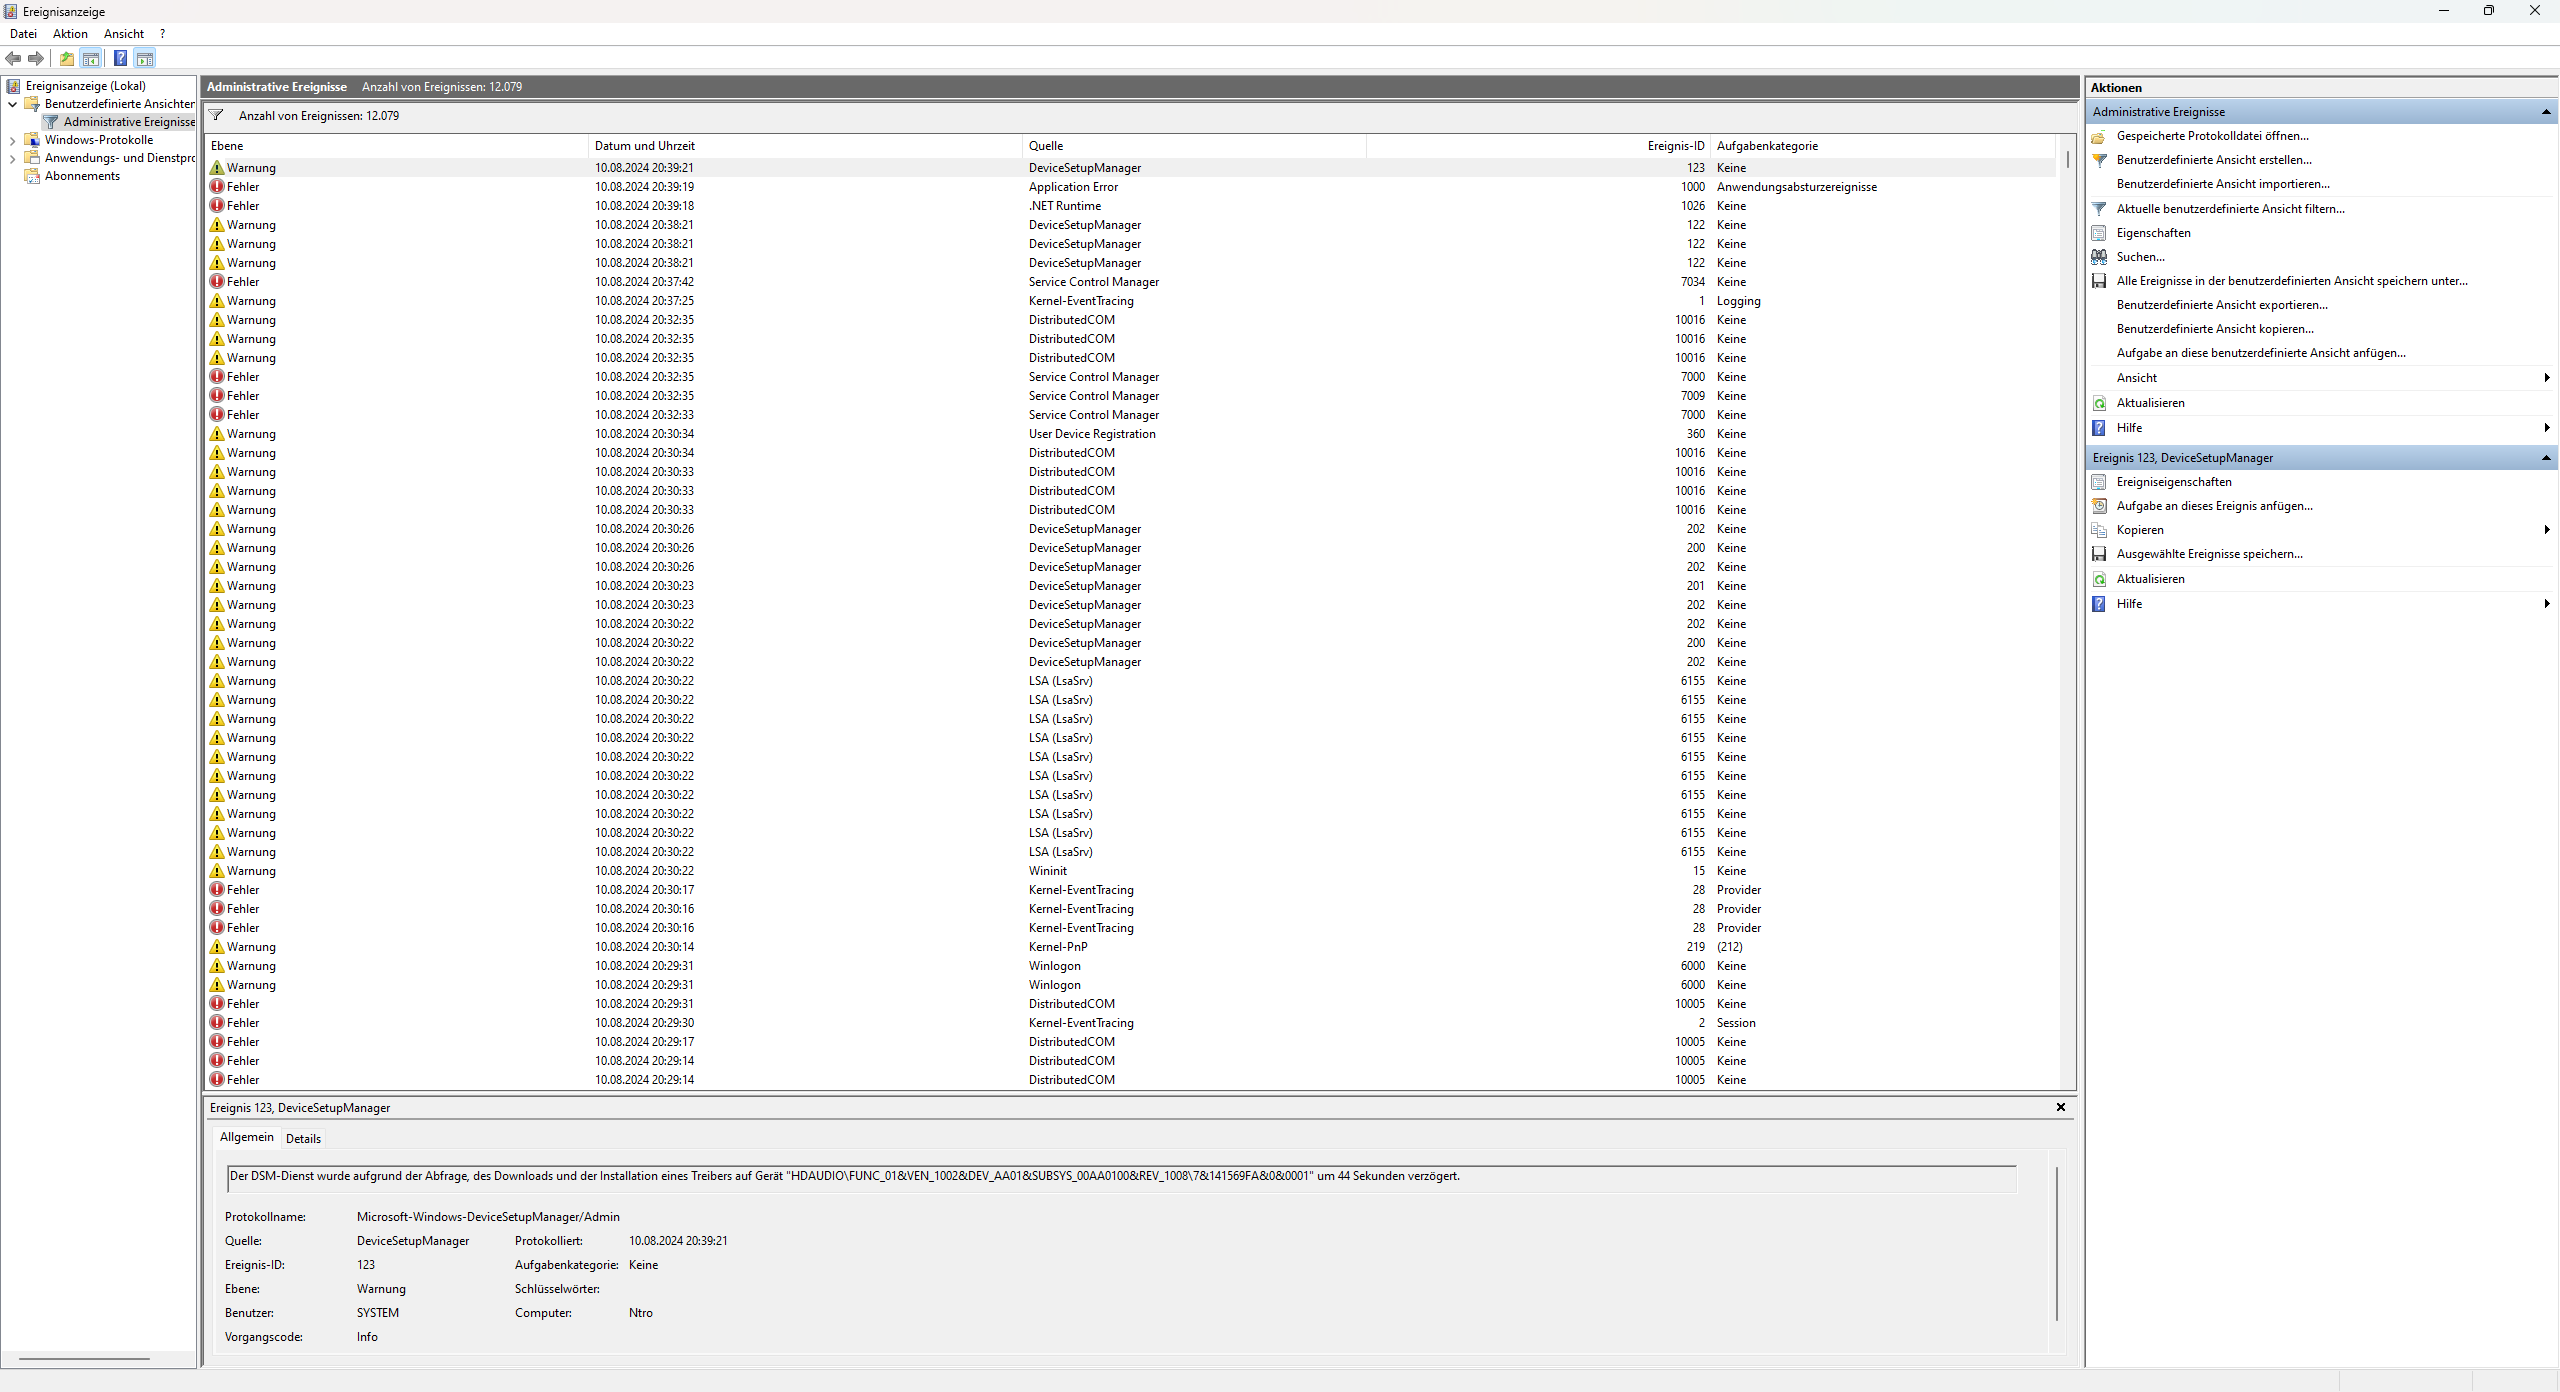
Task: Toggle the show/hide action pane icon
Action: pos(145,58)
